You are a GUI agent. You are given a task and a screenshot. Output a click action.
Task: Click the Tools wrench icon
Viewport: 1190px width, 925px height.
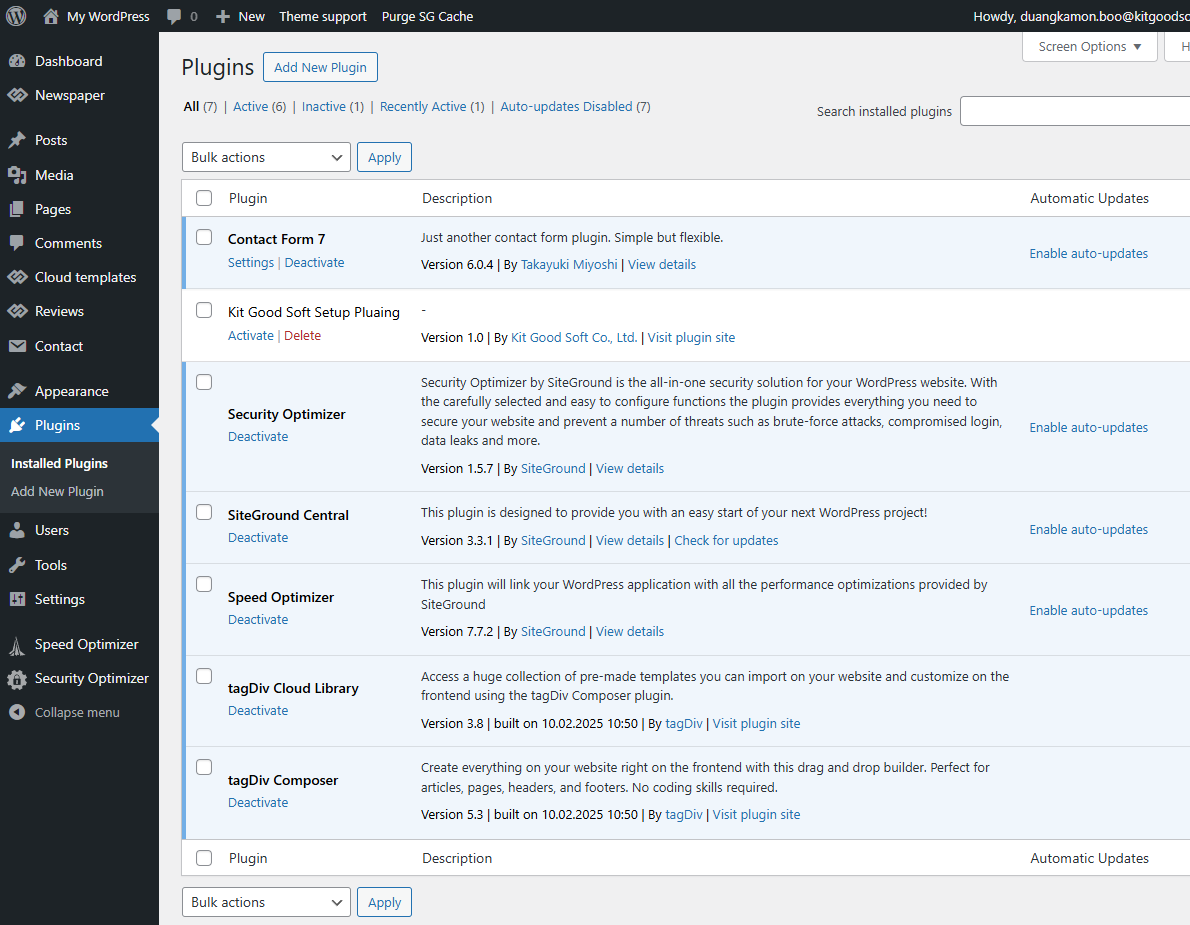point(17,565)
